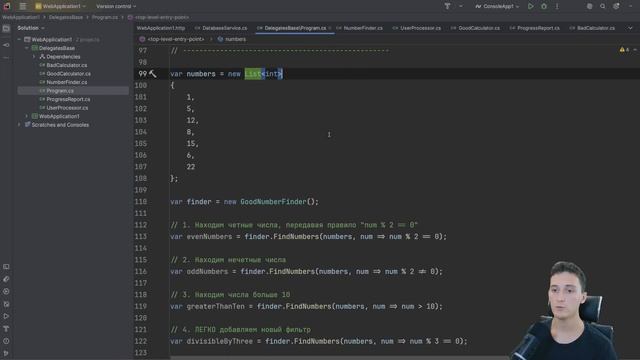Click the horizontal scrollbar below the editor

point(339,358)
